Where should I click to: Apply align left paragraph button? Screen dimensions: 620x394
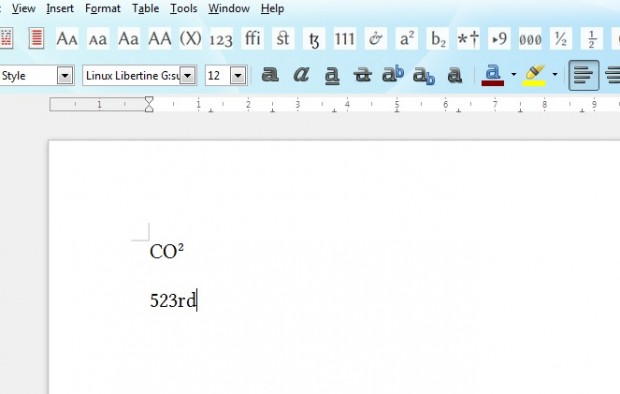pyautogui.click(x=584, y=75)
